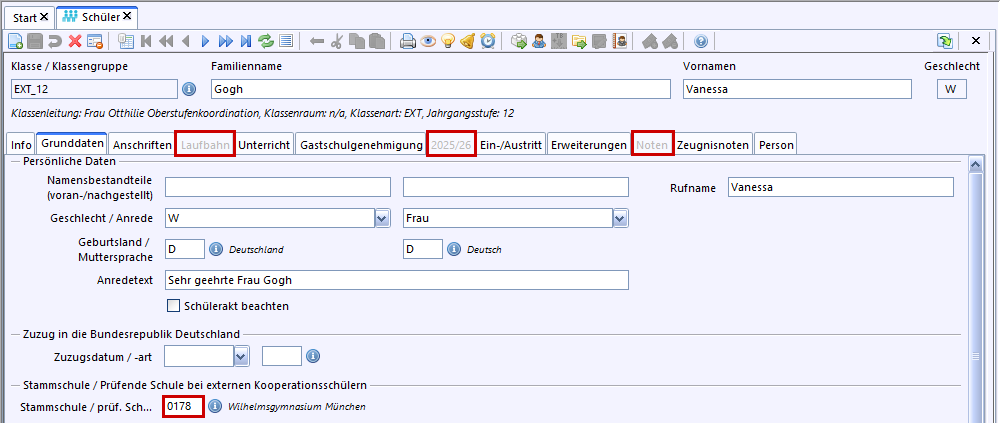Viewport: 1000px width, 423px height.
Task: Open the Zeugnisnoten tab
Action: pyautogui.click(x=713, y=145)
